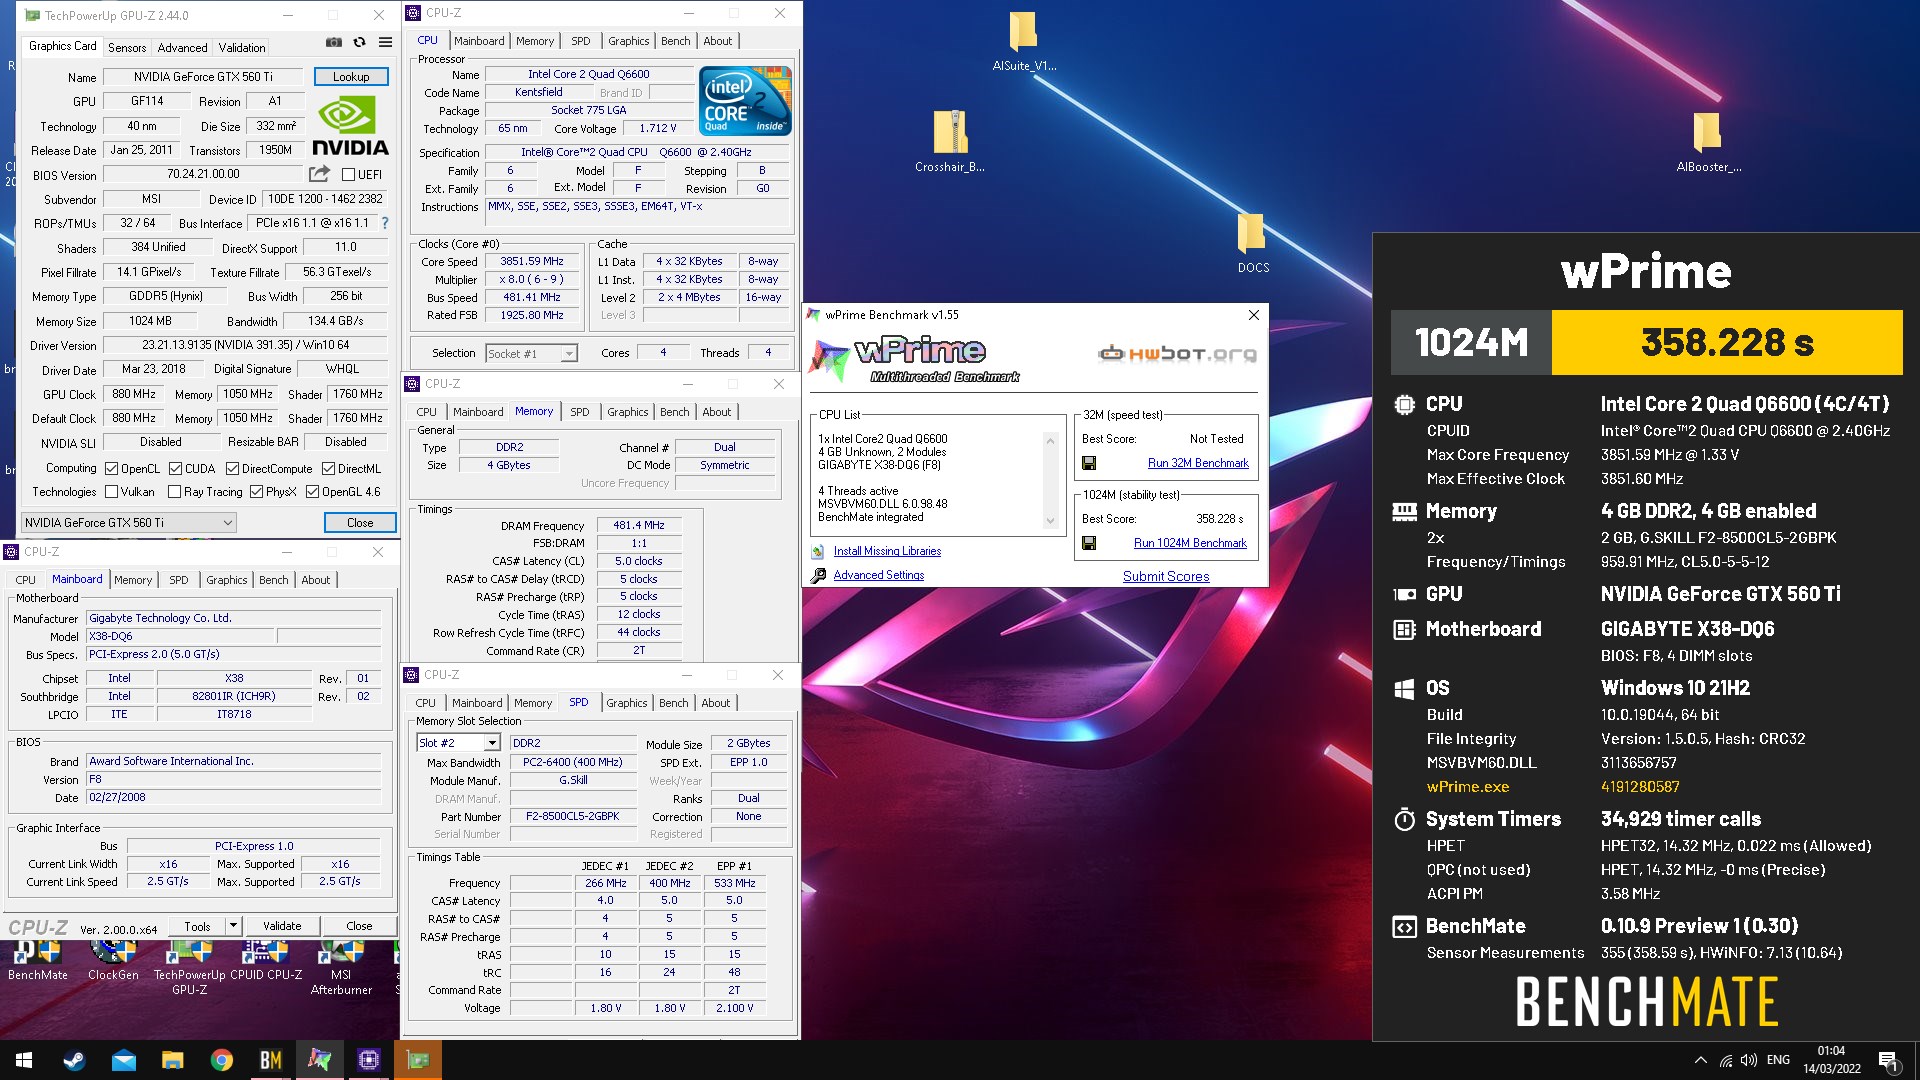1920x1080 pixels.
Task: Toggle the CUDA checkbox
Action: [x=175, y=468]
